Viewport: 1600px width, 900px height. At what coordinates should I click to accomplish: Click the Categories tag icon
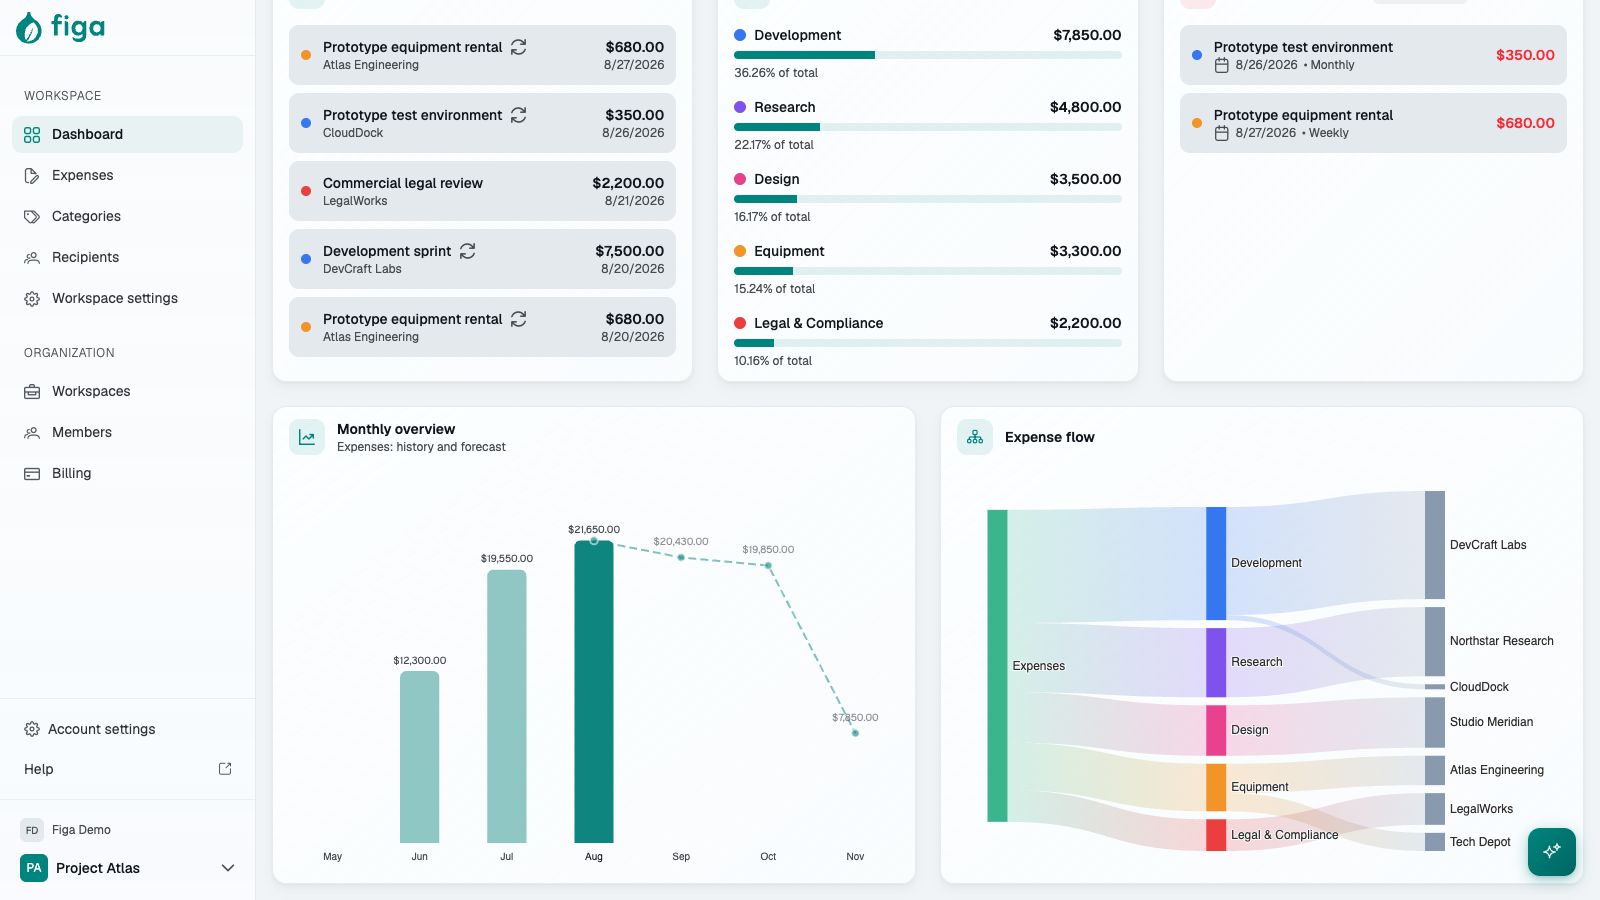[x=32, y=216]
